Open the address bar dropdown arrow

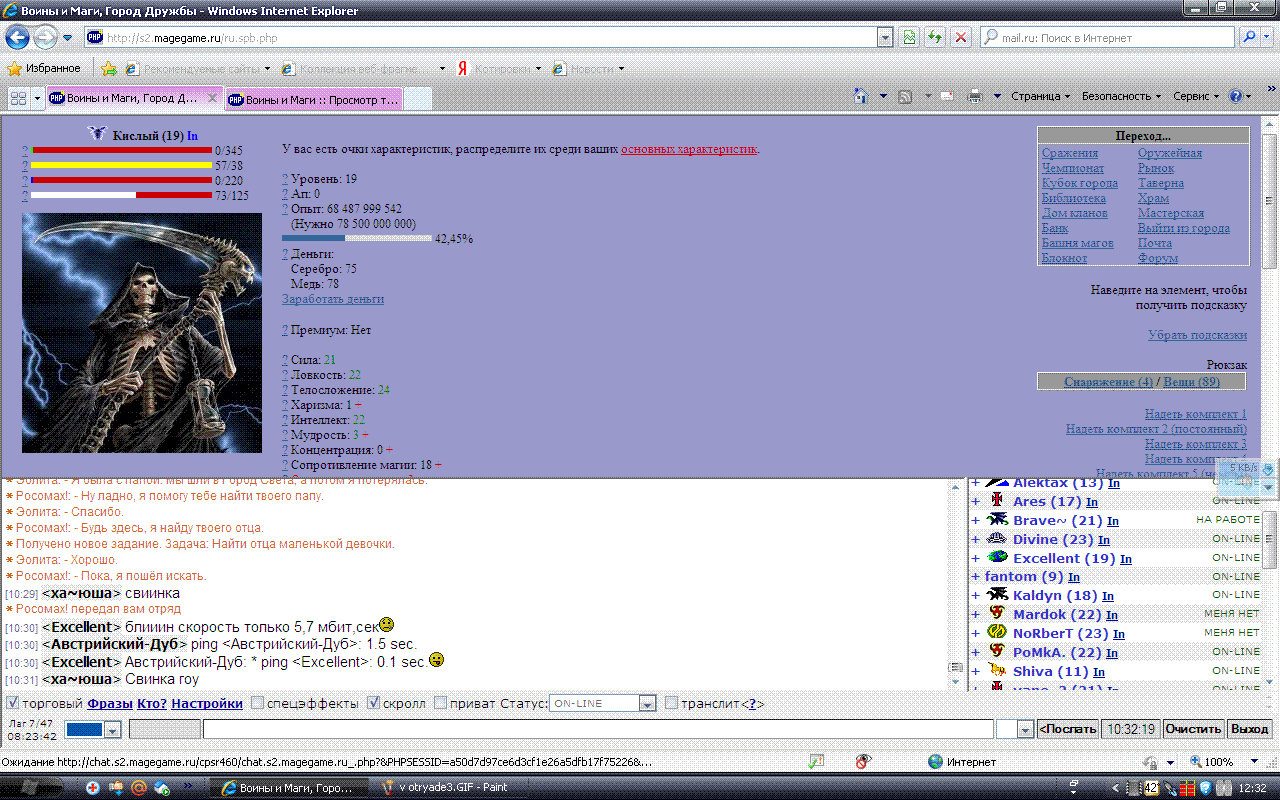(884, 37)
